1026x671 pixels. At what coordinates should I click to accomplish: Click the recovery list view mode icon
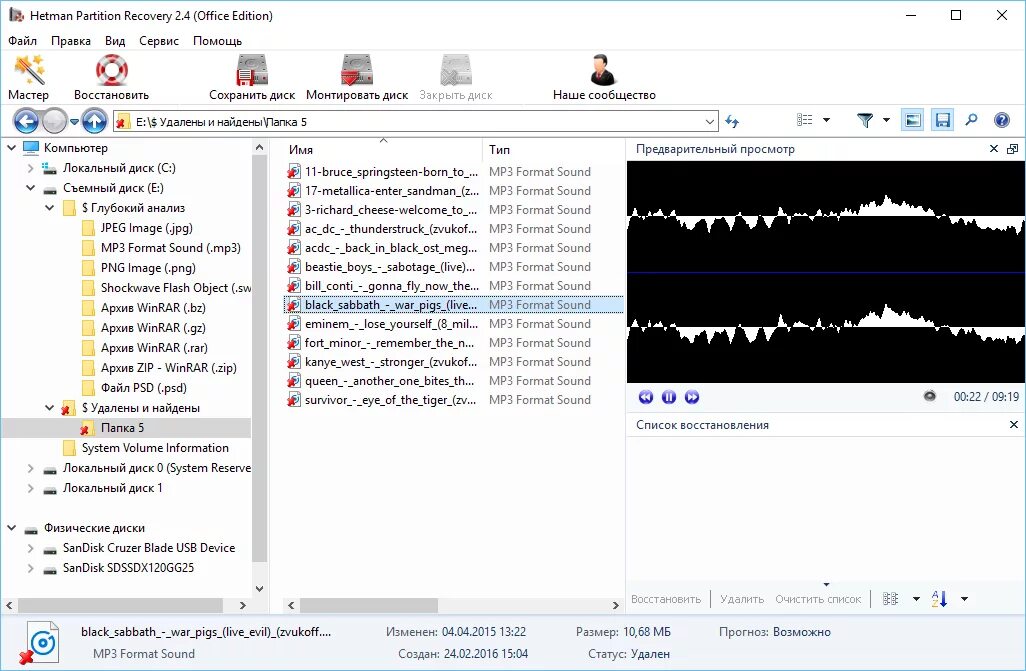click(891, 598)
